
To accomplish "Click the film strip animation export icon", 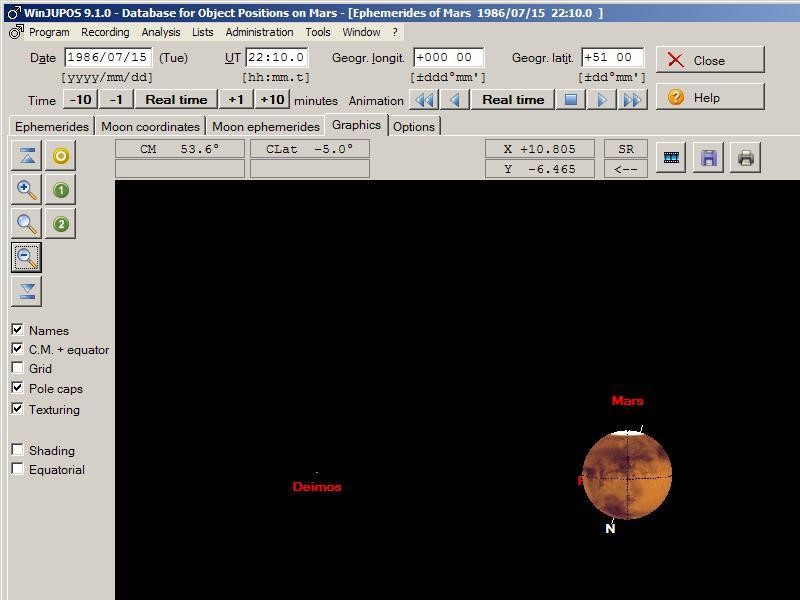I will 671,158.
